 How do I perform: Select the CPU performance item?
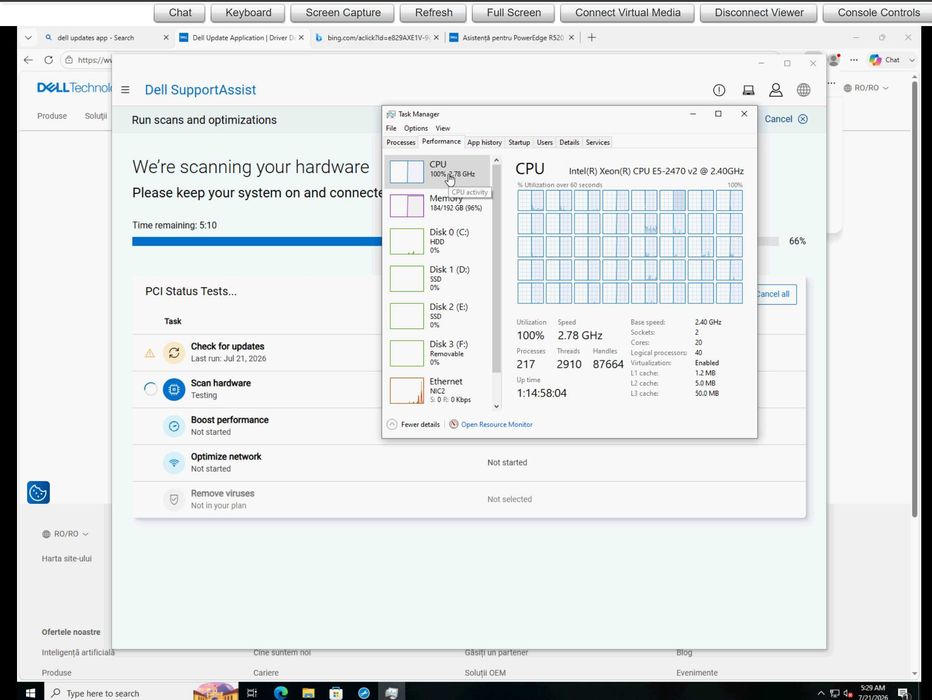438,171
